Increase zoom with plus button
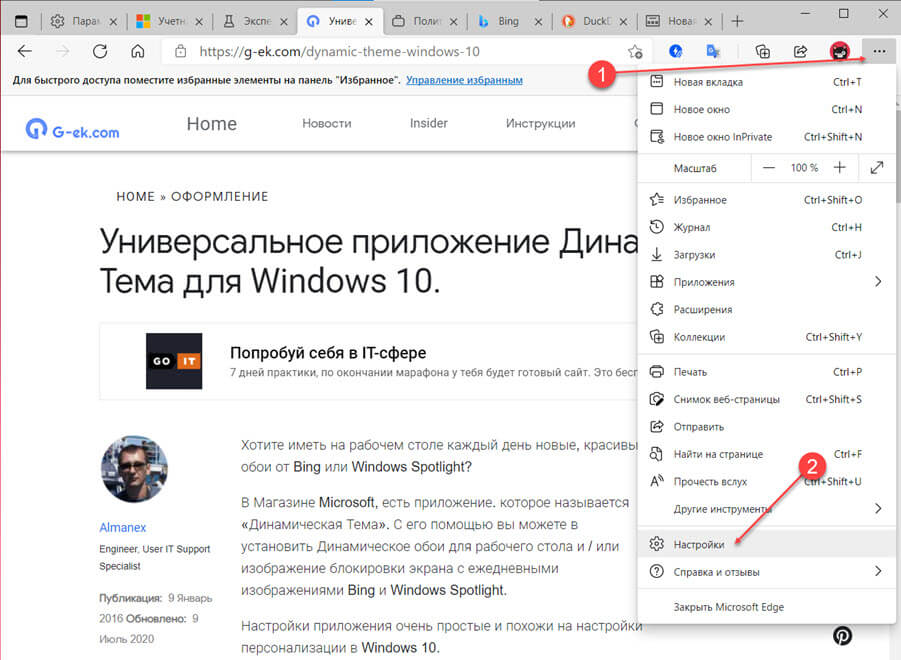 coord(840,168)
